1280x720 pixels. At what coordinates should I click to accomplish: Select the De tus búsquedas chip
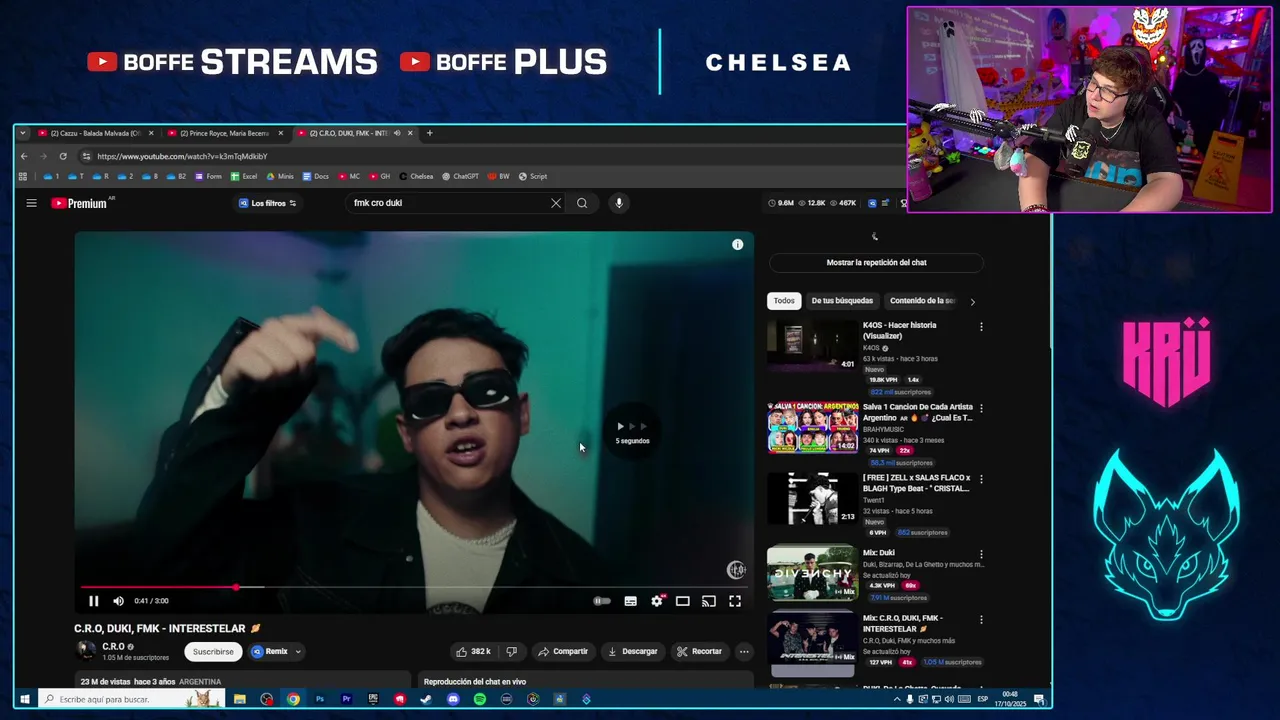point(842,301)
